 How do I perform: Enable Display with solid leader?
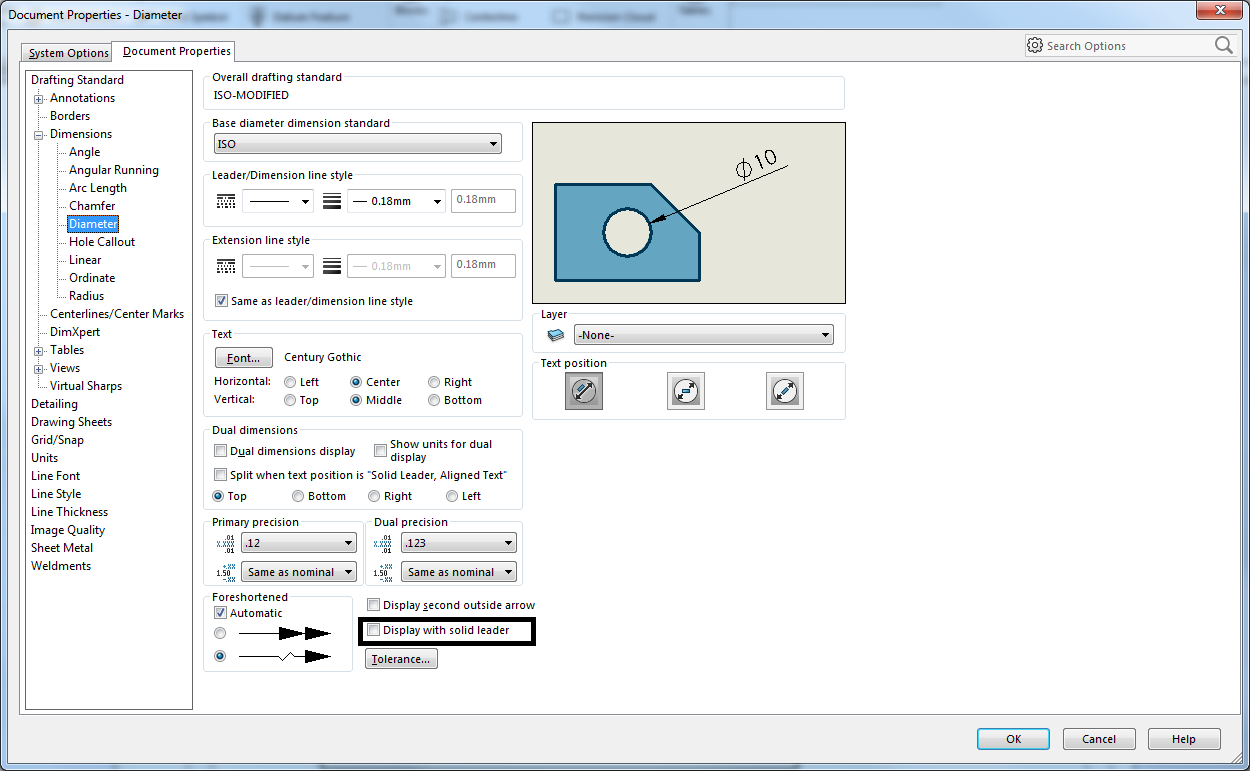[x=374, y=631]
